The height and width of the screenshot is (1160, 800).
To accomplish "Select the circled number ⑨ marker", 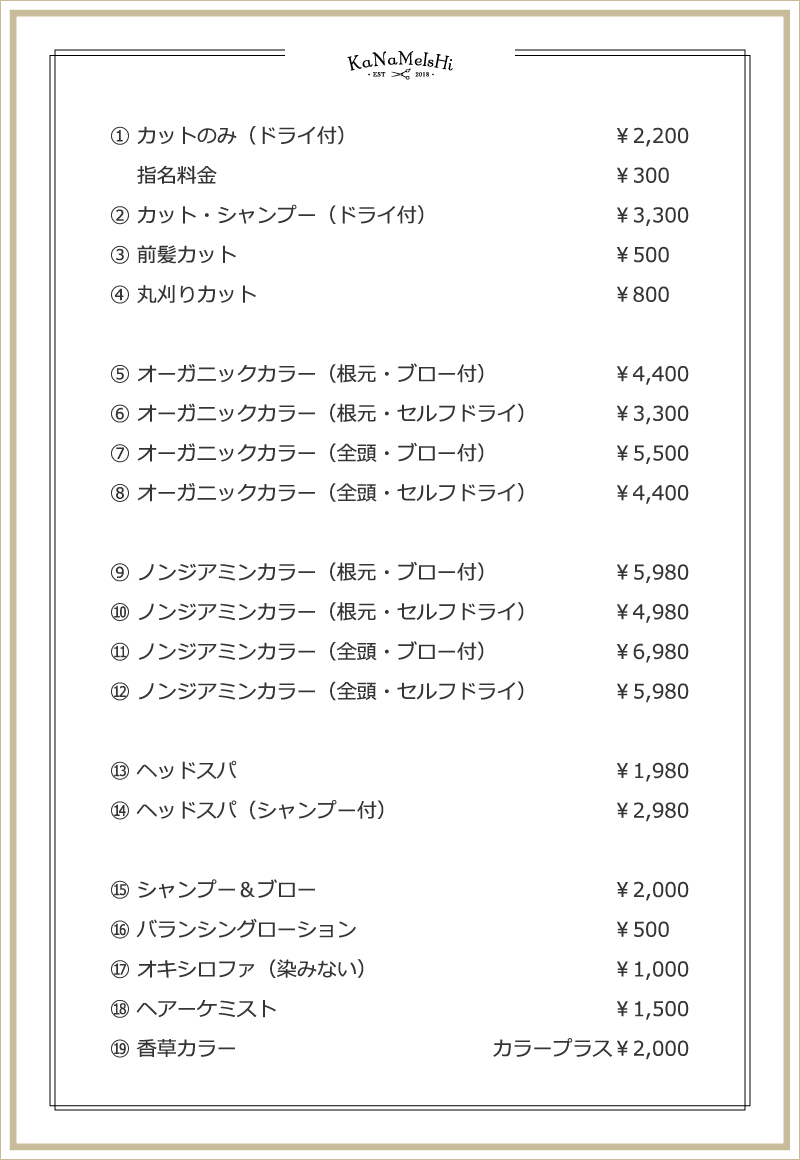I will point(119,573).
